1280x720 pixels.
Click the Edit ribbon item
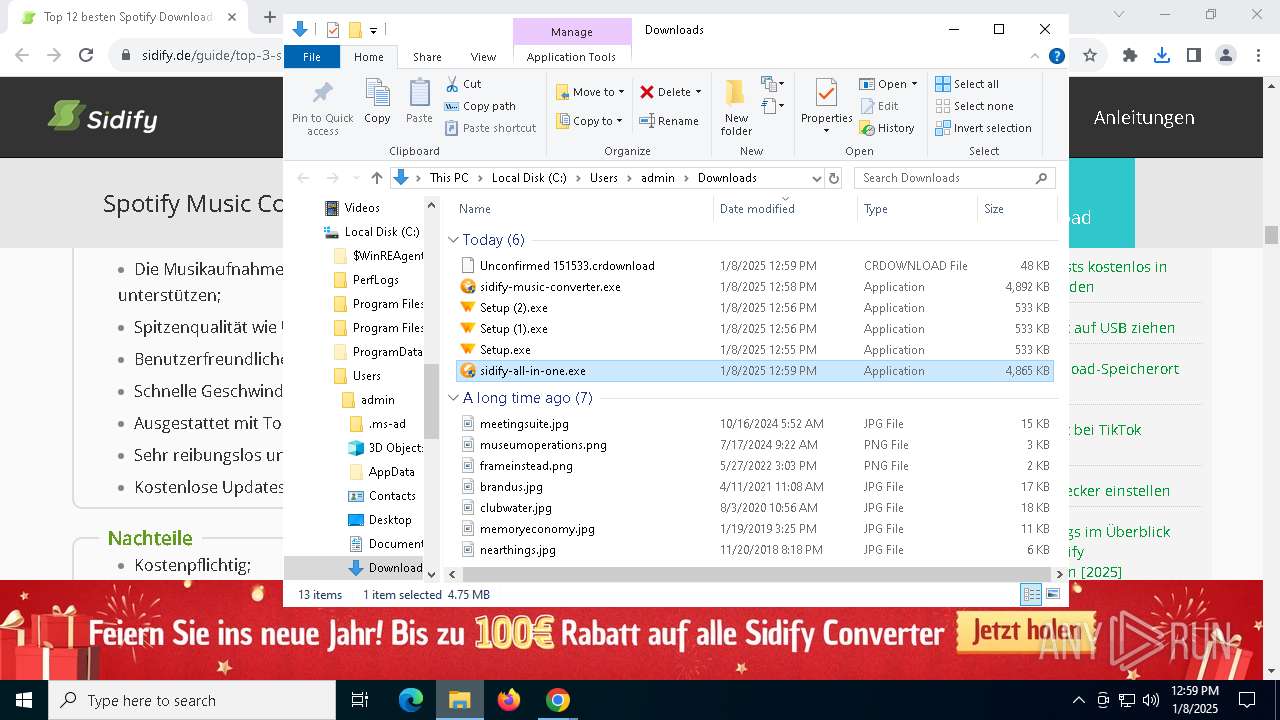coord(878,106)
